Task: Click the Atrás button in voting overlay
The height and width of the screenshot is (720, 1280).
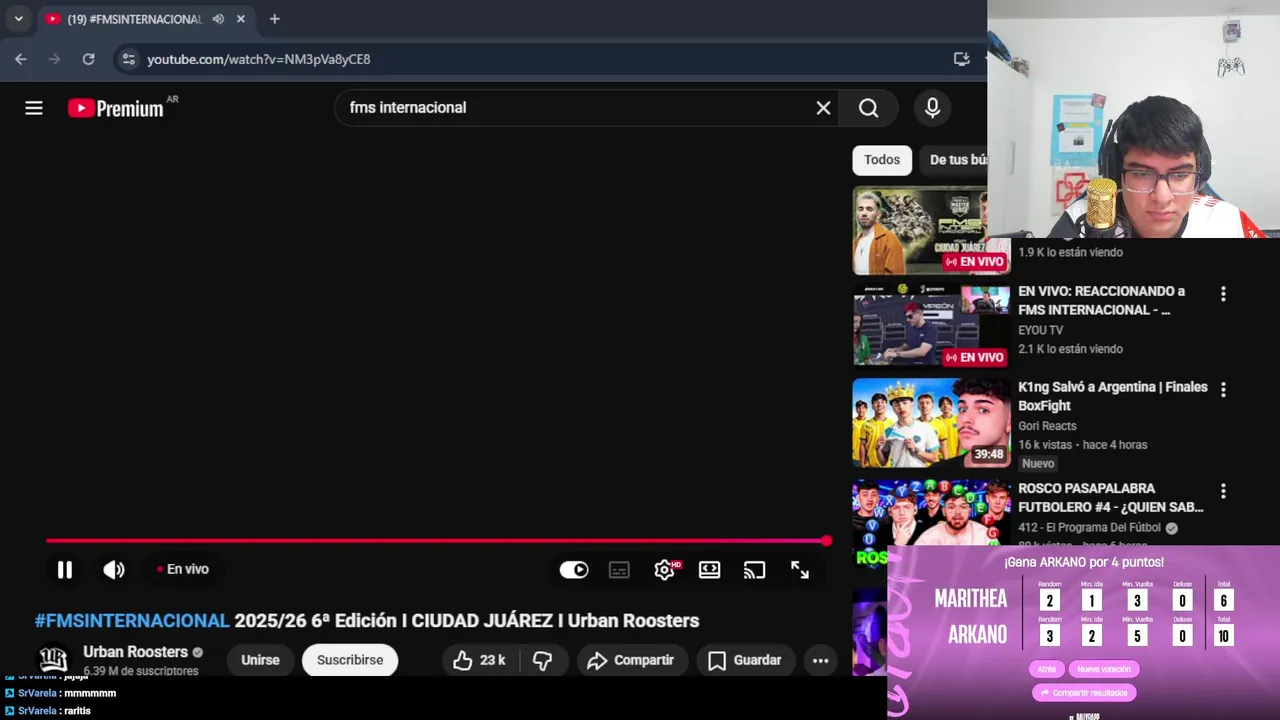Action: (x=1046, y=670)
